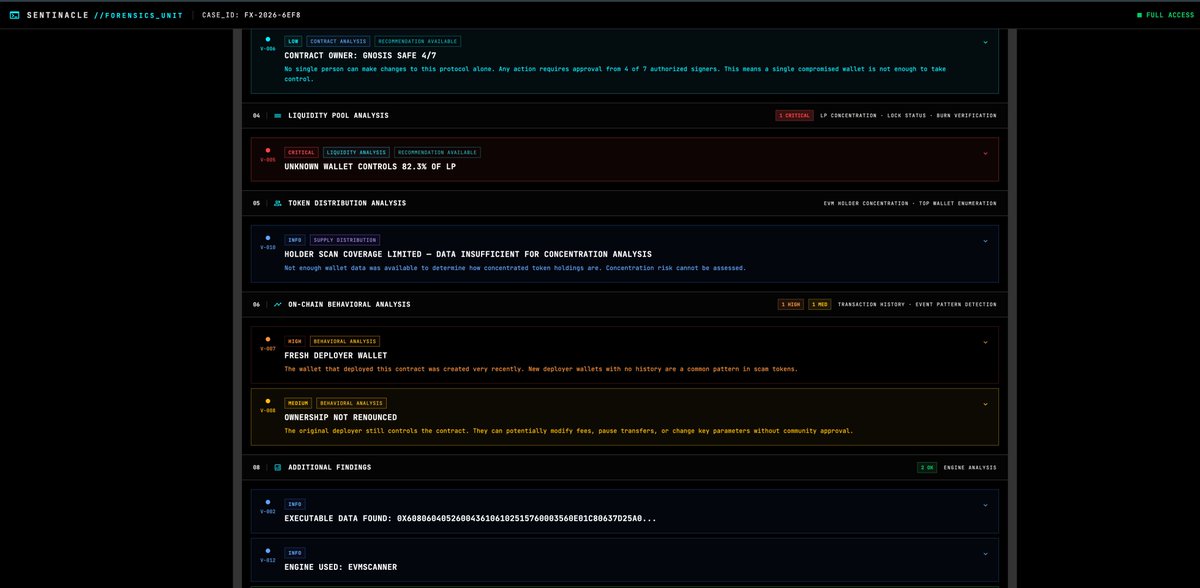Open the Liquidity Pool Analysis section header
Screen dimensions: 1200x588
(625, 116)
